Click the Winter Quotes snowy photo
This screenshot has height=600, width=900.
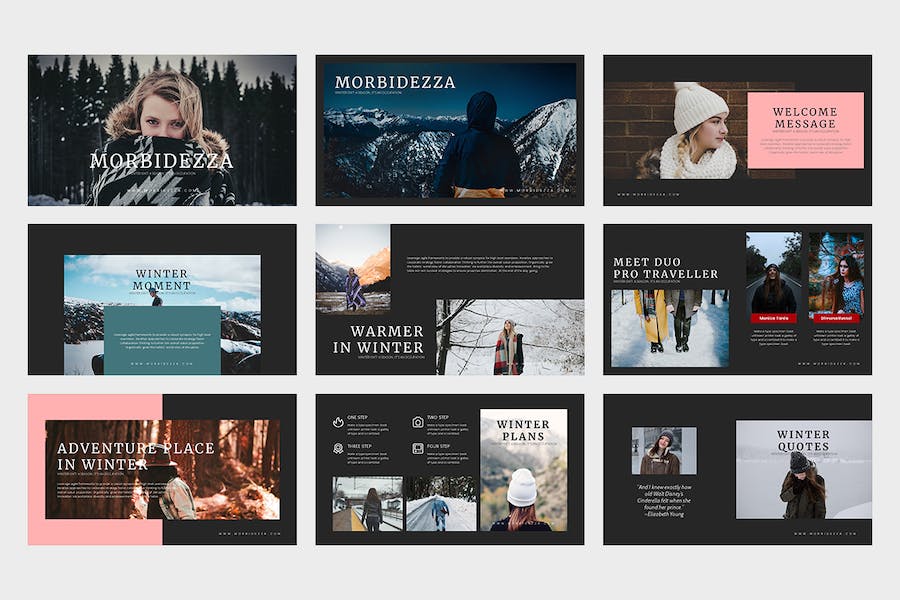point(804,470)
